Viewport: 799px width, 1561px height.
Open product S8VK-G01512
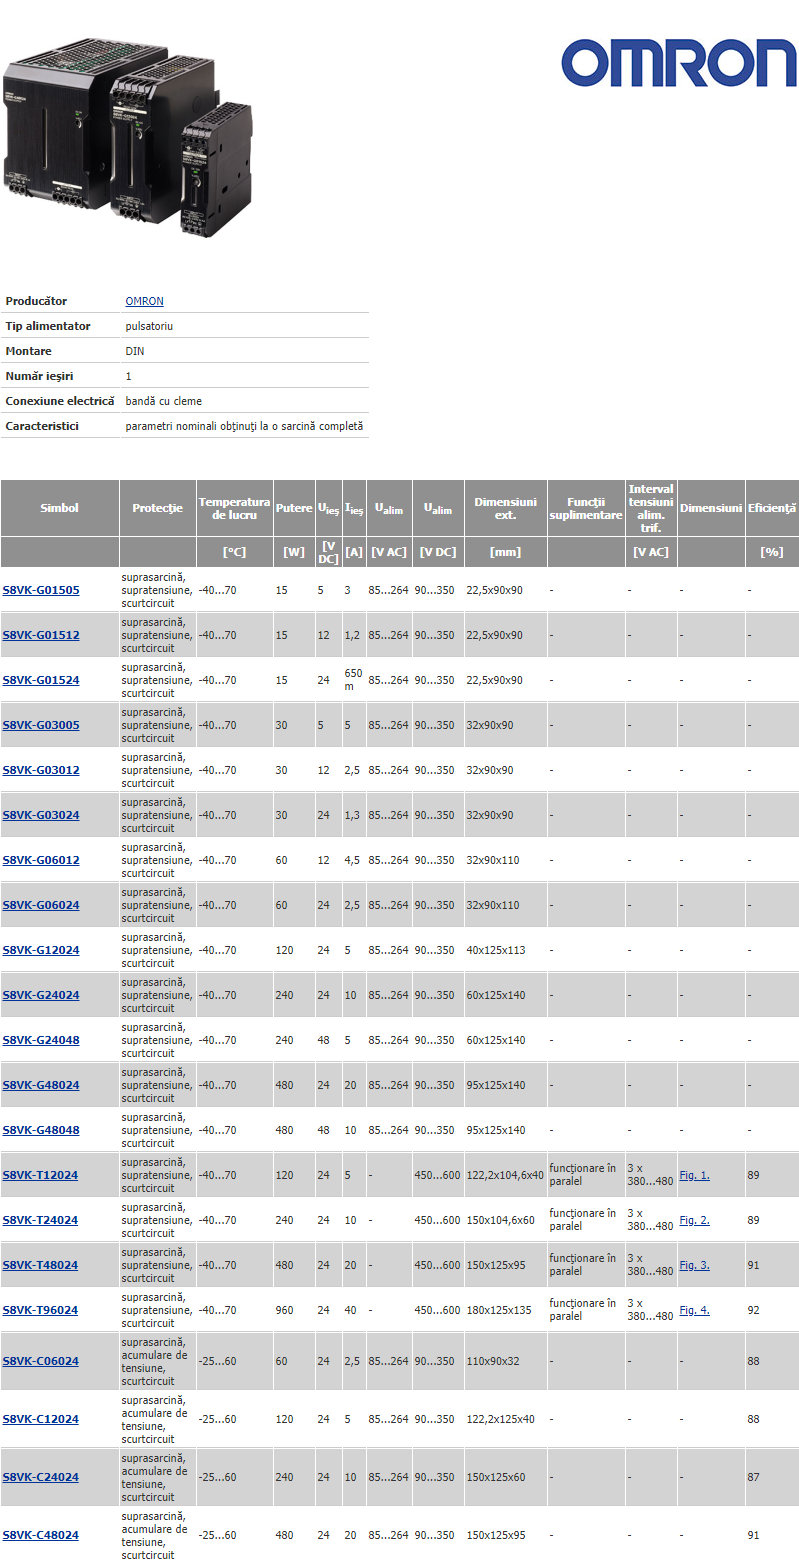coord(41,635)
